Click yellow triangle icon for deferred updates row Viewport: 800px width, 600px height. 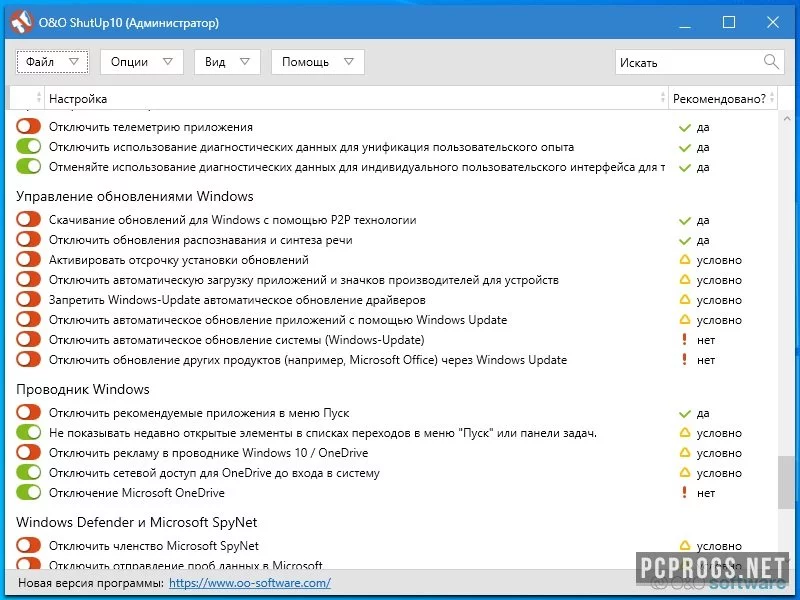point(685,260)
